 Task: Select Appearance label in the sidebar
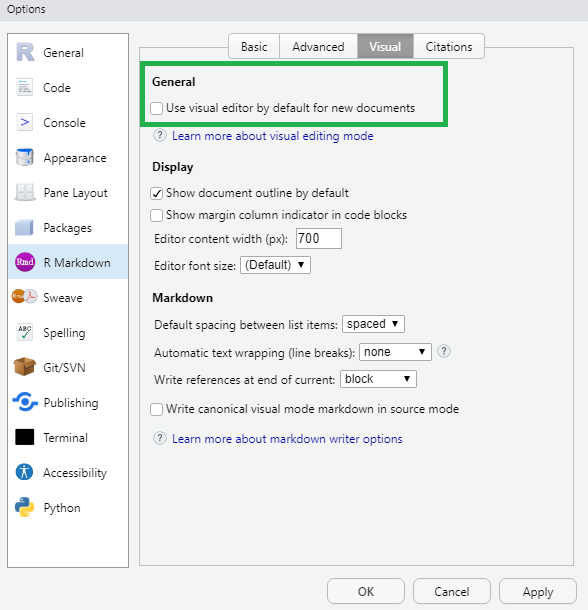75,158
